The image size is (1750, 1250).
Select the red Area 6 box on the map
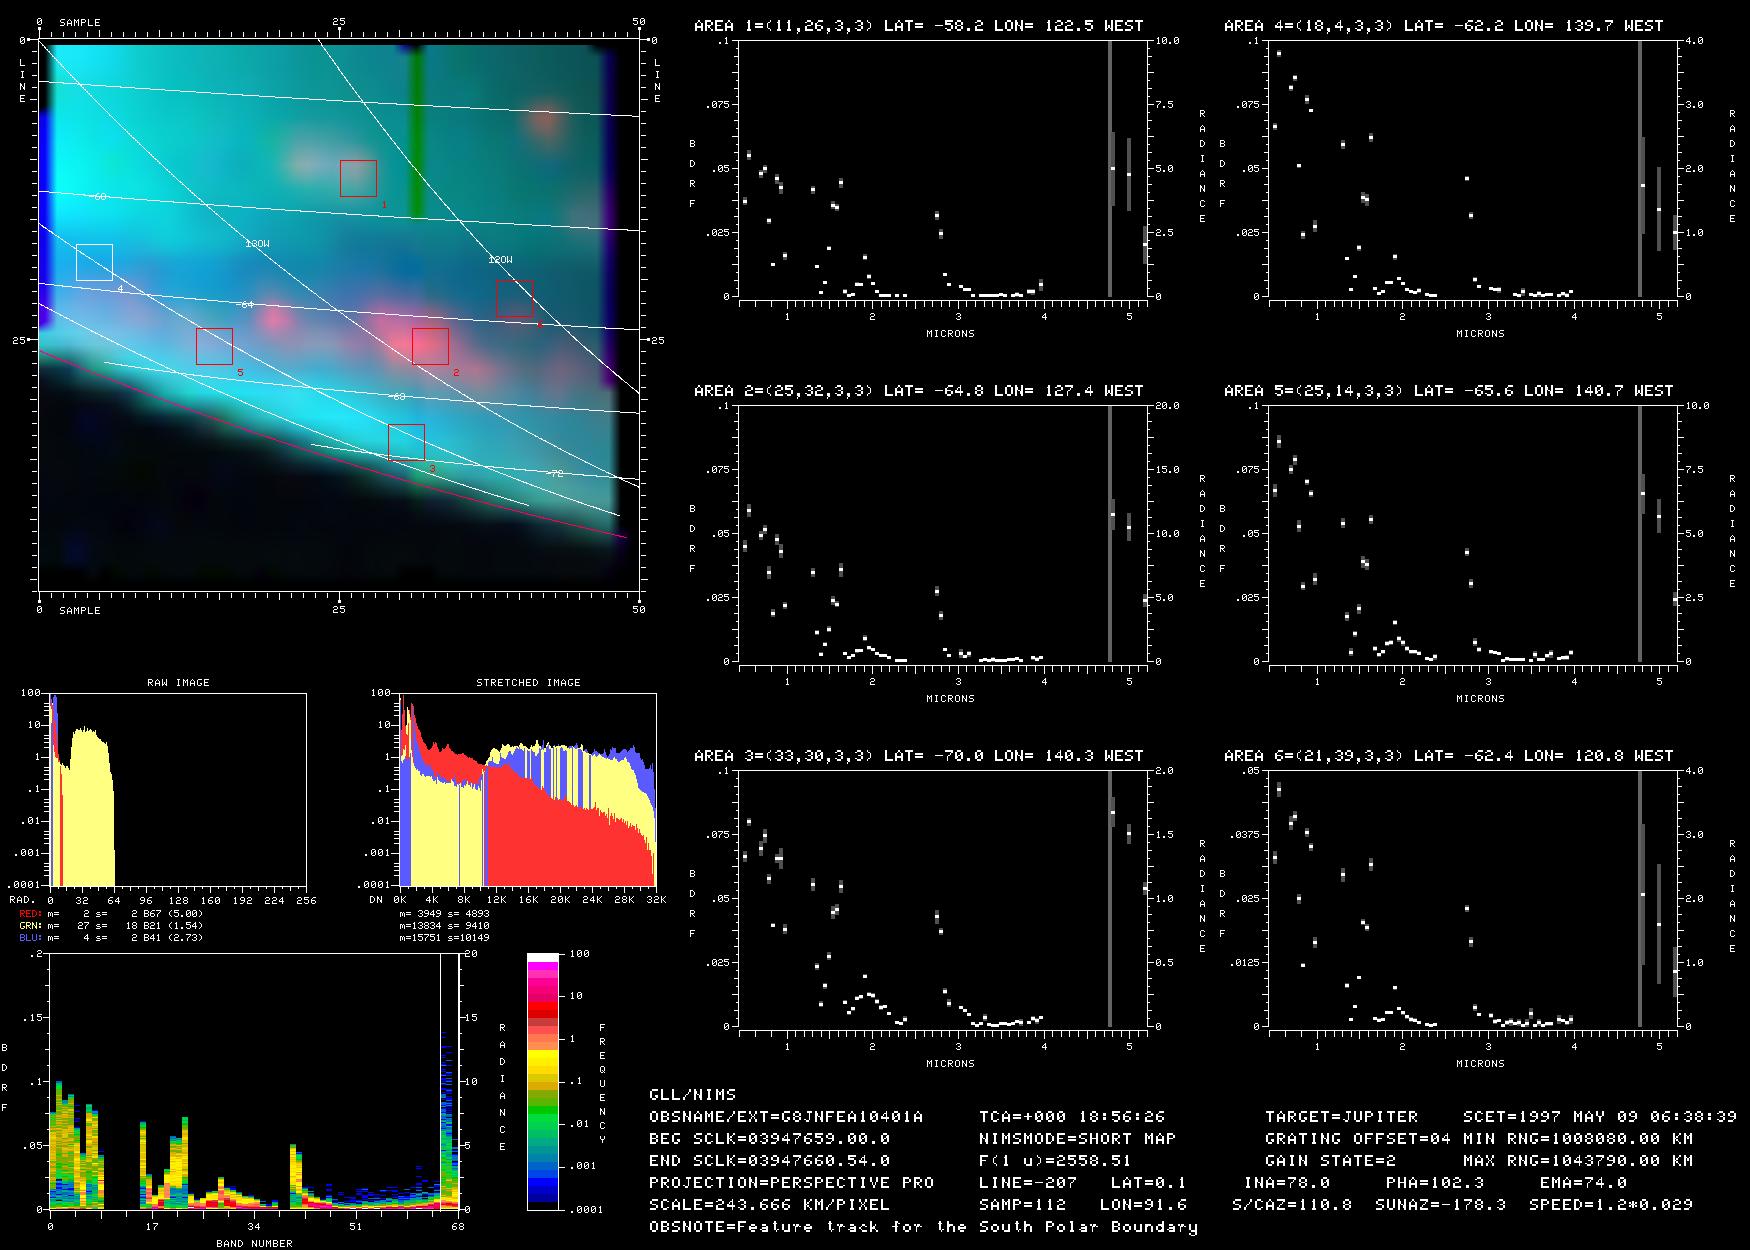tap(515, 299)
